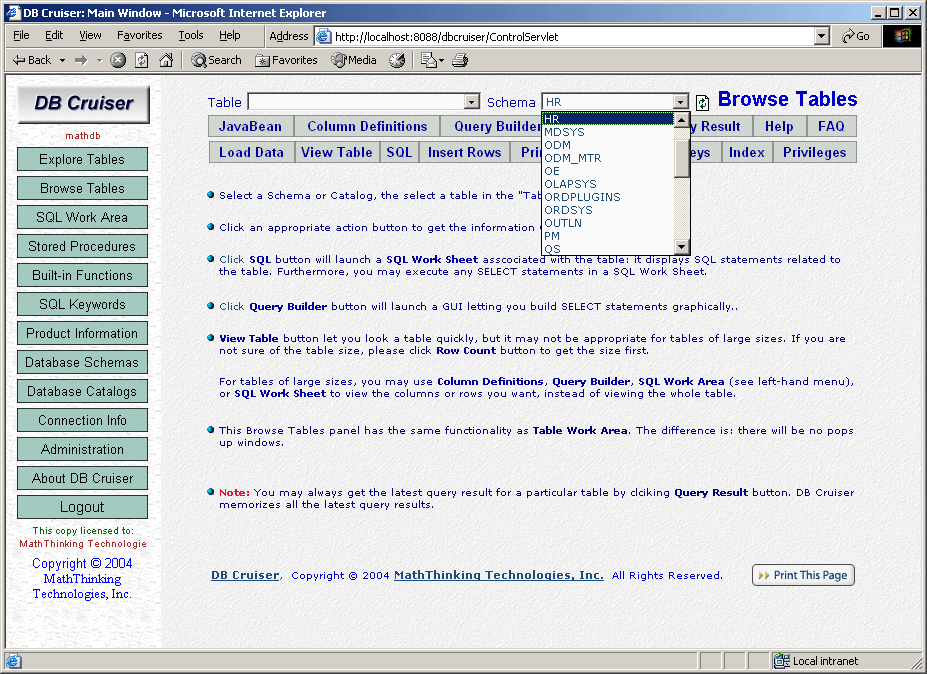Go to Home page icon

pyautogui.click(x=166, y=60)
